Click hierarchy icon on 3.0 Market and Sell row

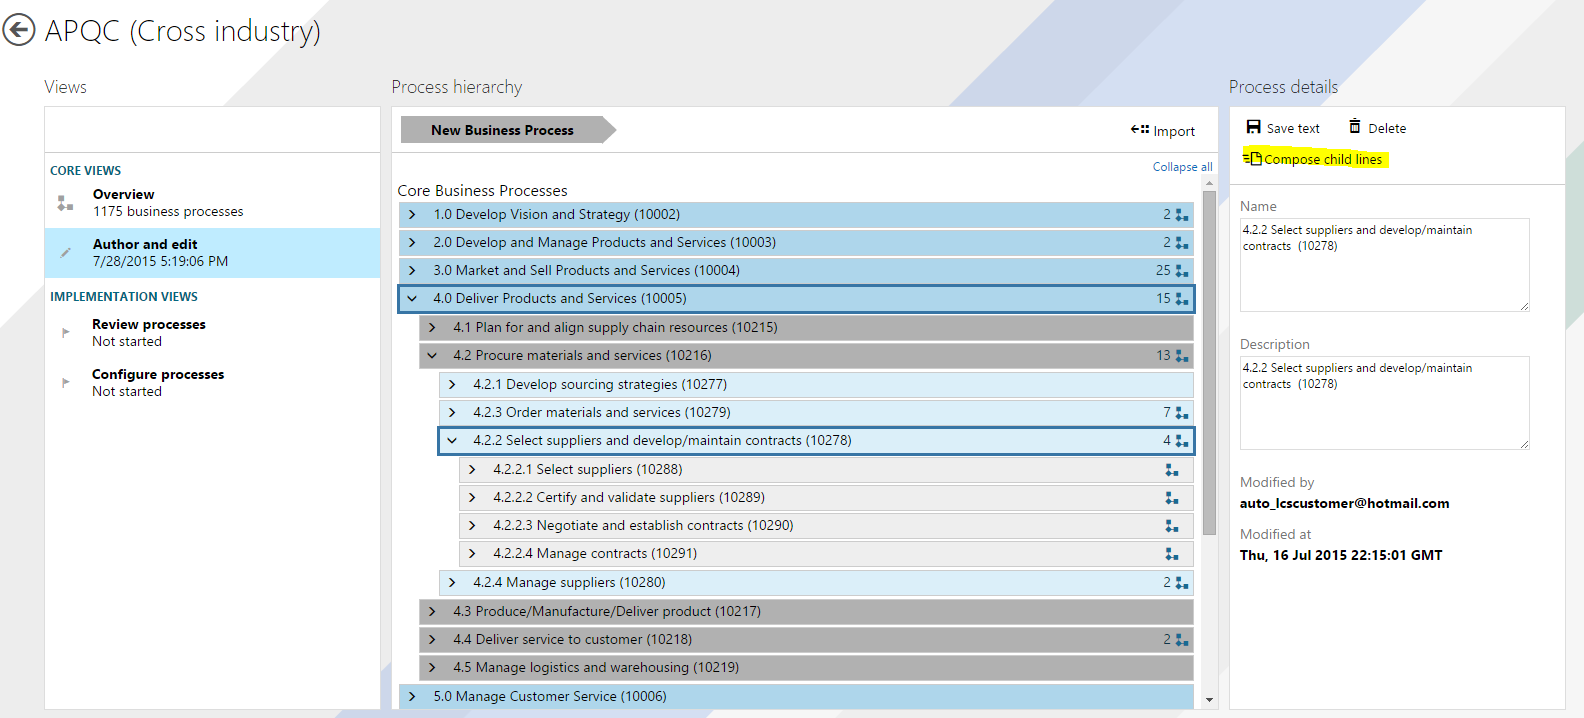coord(1182,271)
